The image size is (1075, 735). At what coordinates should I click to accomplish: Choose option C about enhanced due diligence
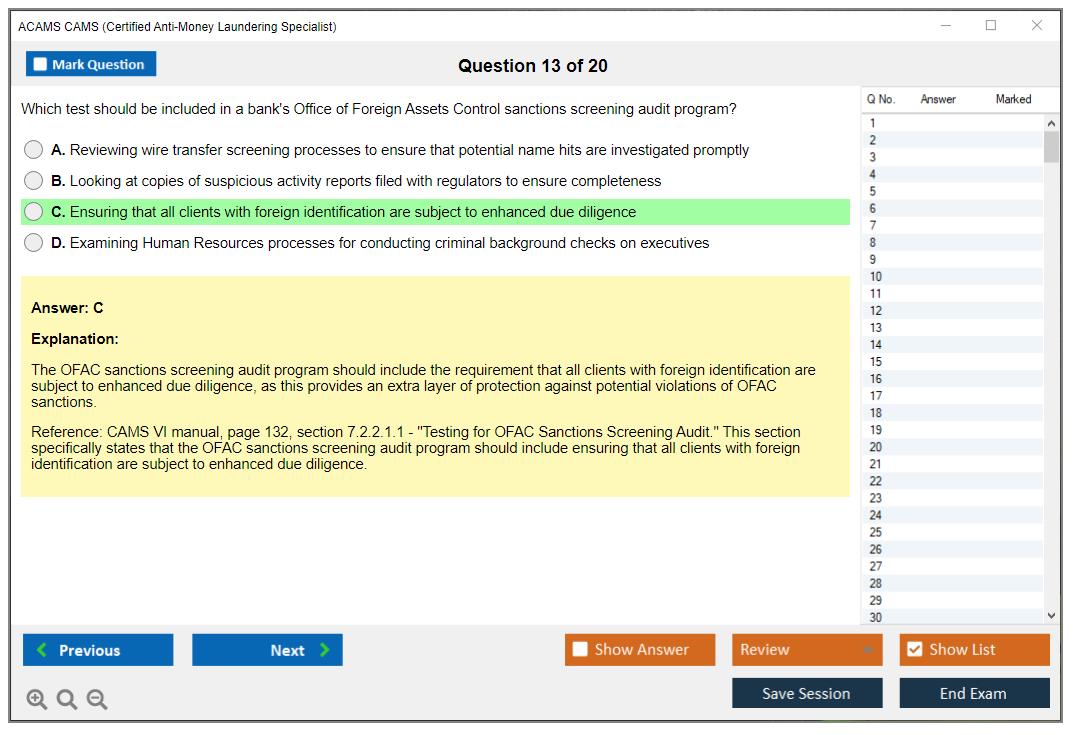[34, 212]
